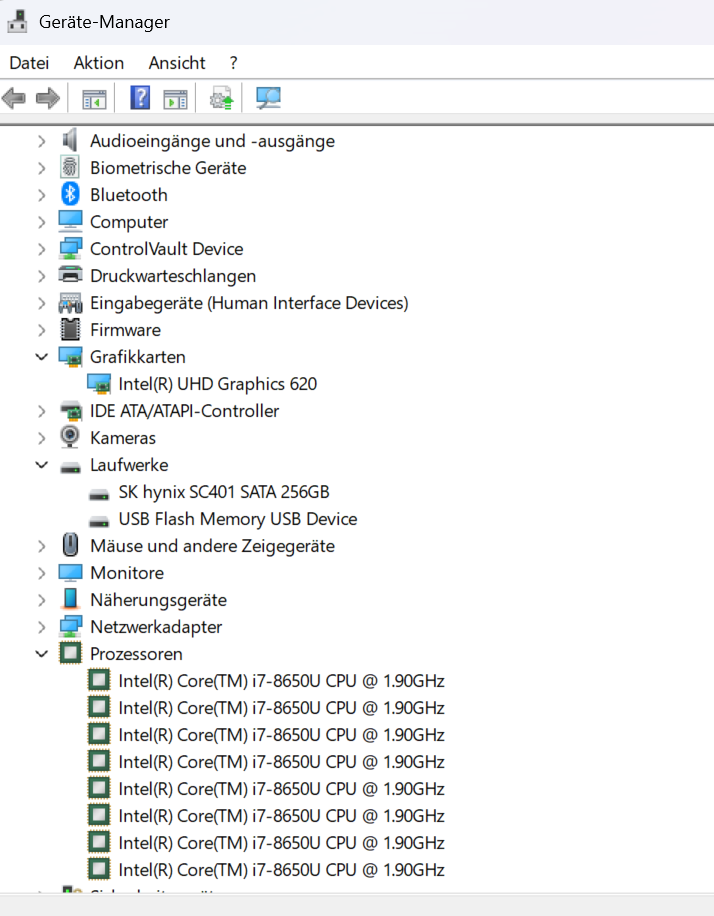Expand the Kameras category

[x=41, y=438]
